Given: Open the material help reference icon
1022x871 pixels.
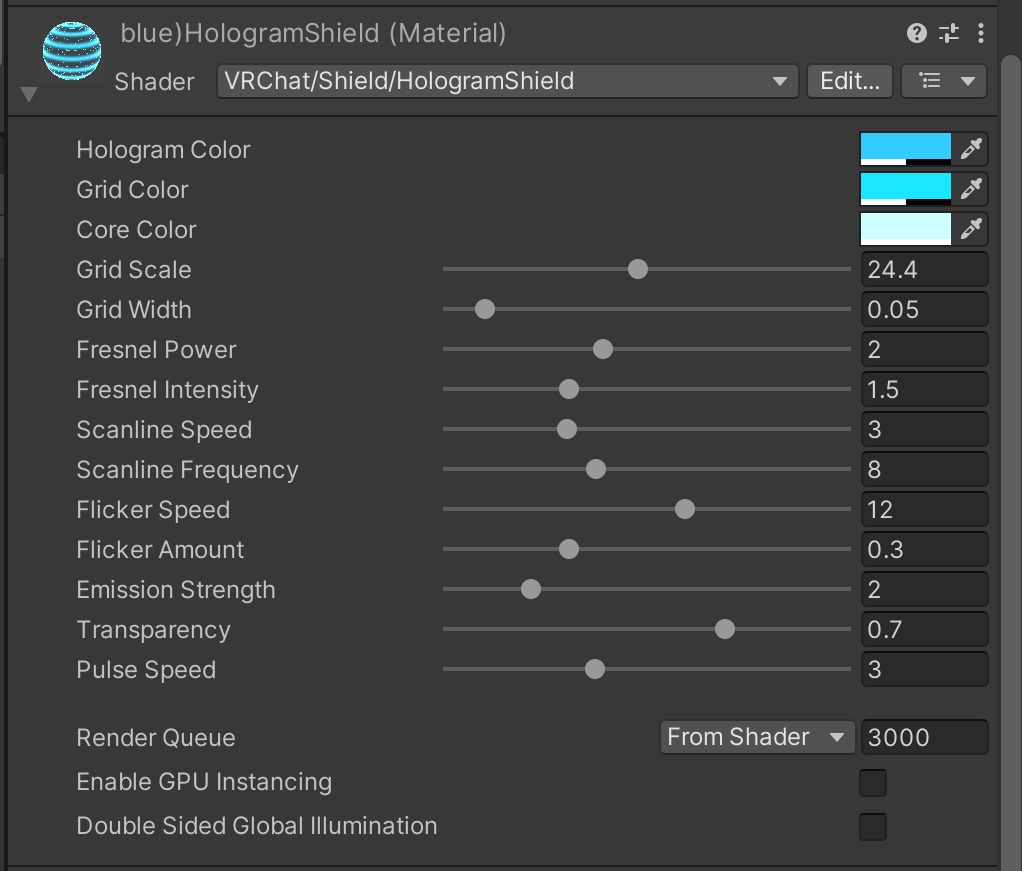Looking at the screenshot, I should point(916,33).
